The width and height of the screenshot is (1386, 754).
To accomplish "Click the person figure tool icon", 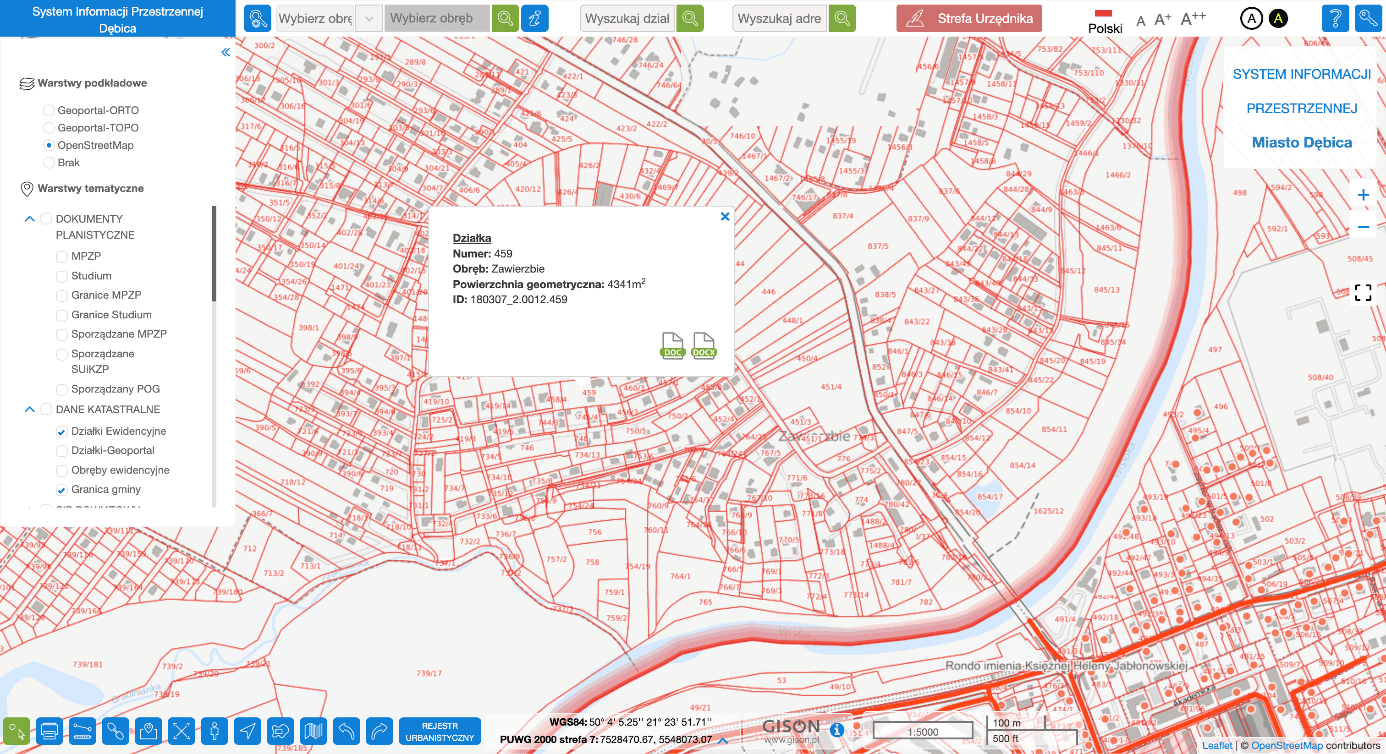I will click(x=214, y=731).
